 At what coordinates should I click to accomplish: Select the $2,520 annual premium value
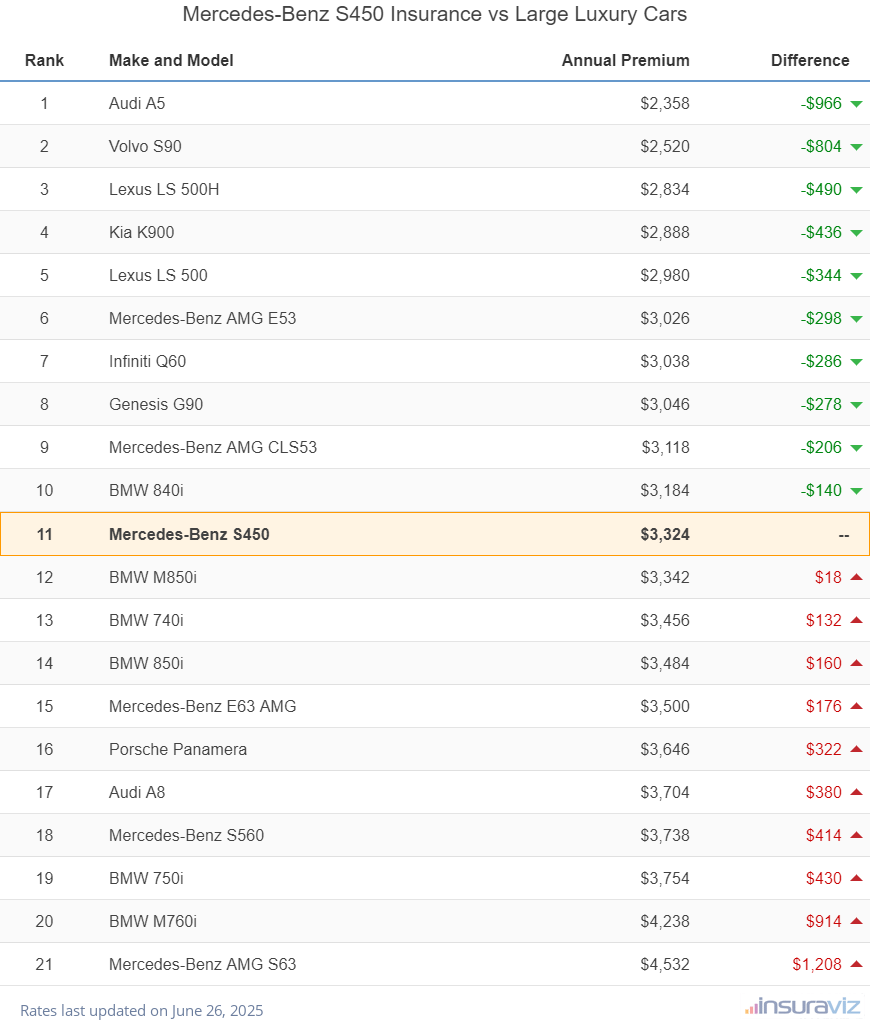pos(665,147)
